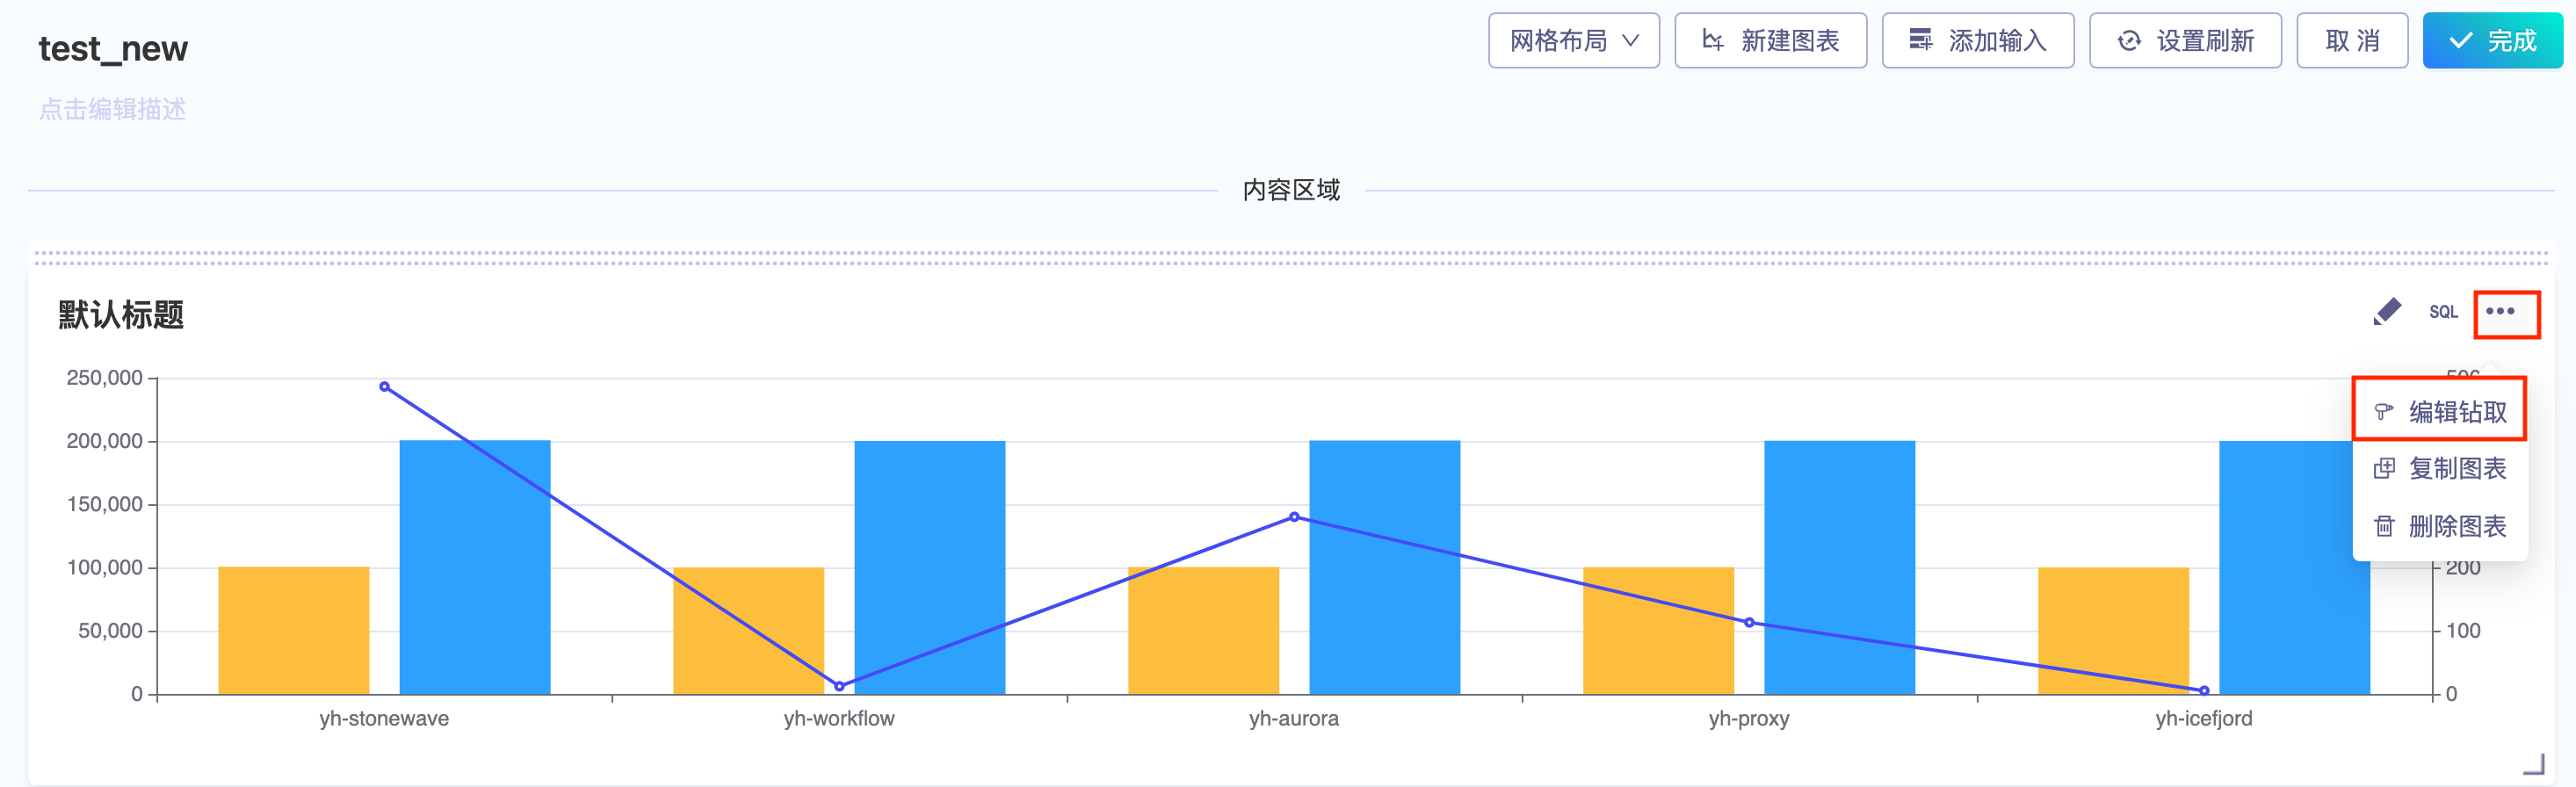Click the checkmark icon in 完成
Image resolution: width=2576 pixels, height=787 pixels.
pyautogui.click(x=2460, y=41)
